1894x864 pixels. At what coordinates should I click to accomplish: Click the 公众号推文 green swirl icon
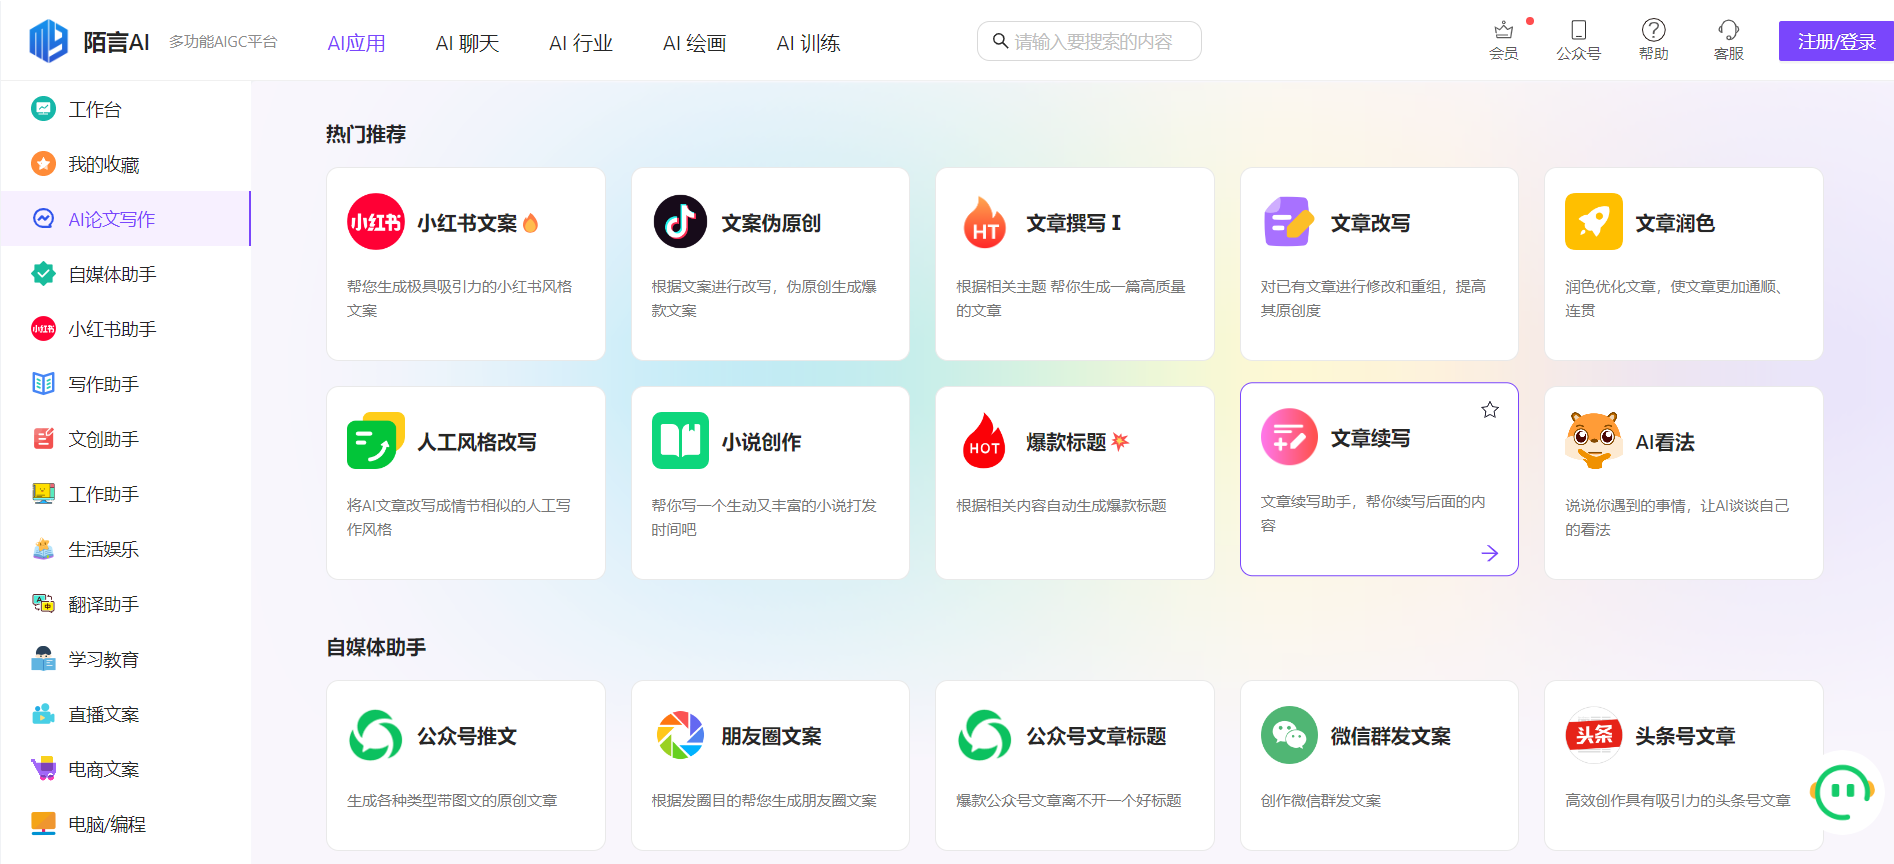click(375, 735)
